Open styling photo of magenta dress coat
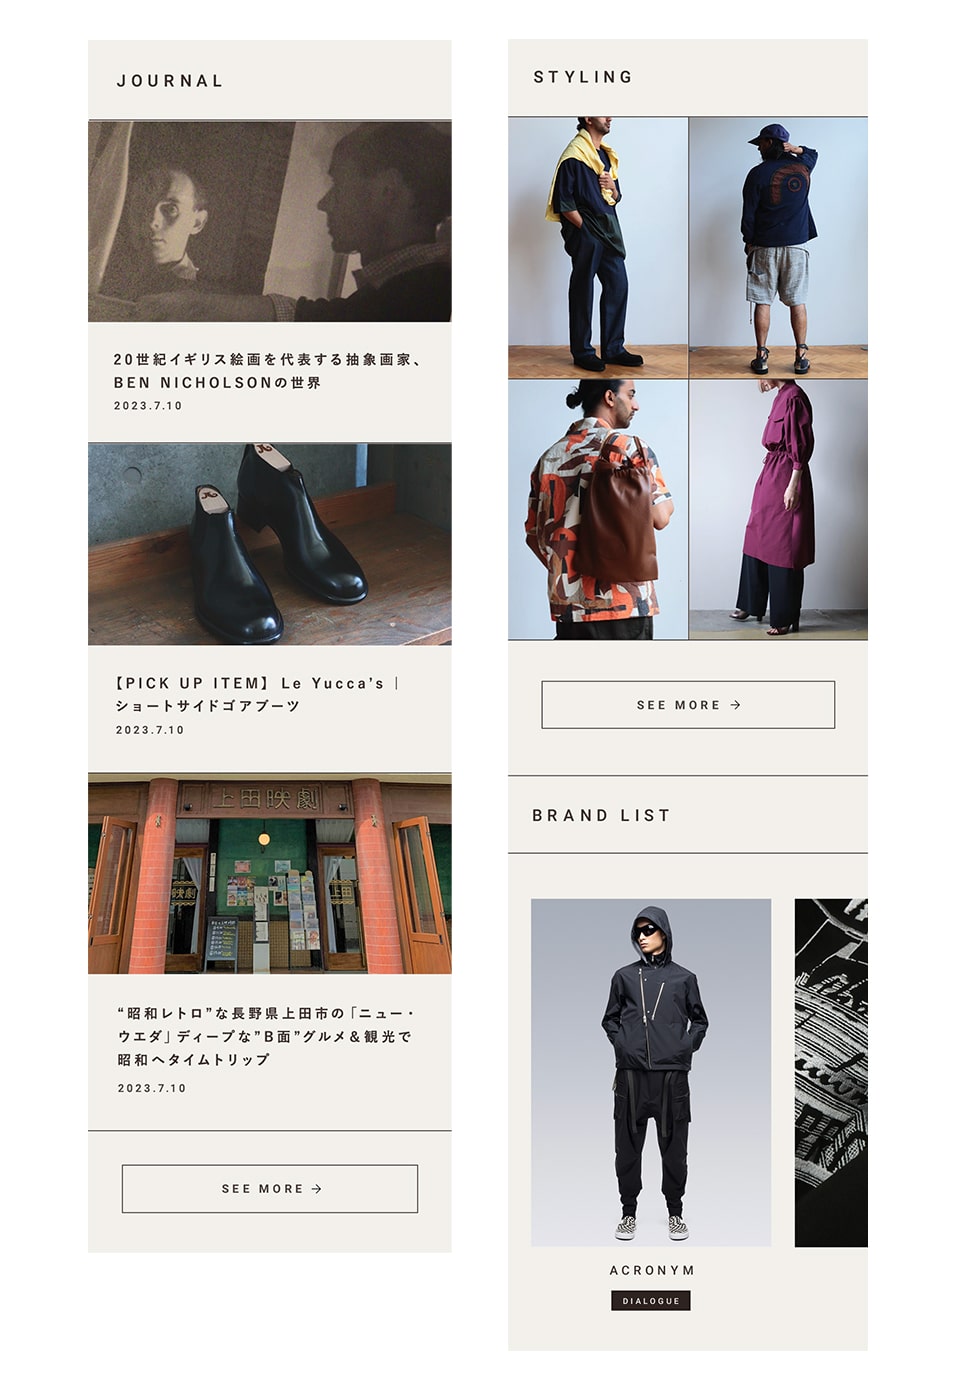Image resolution: width=960 pixels, height=1400 pixels. tap(779, 510)
